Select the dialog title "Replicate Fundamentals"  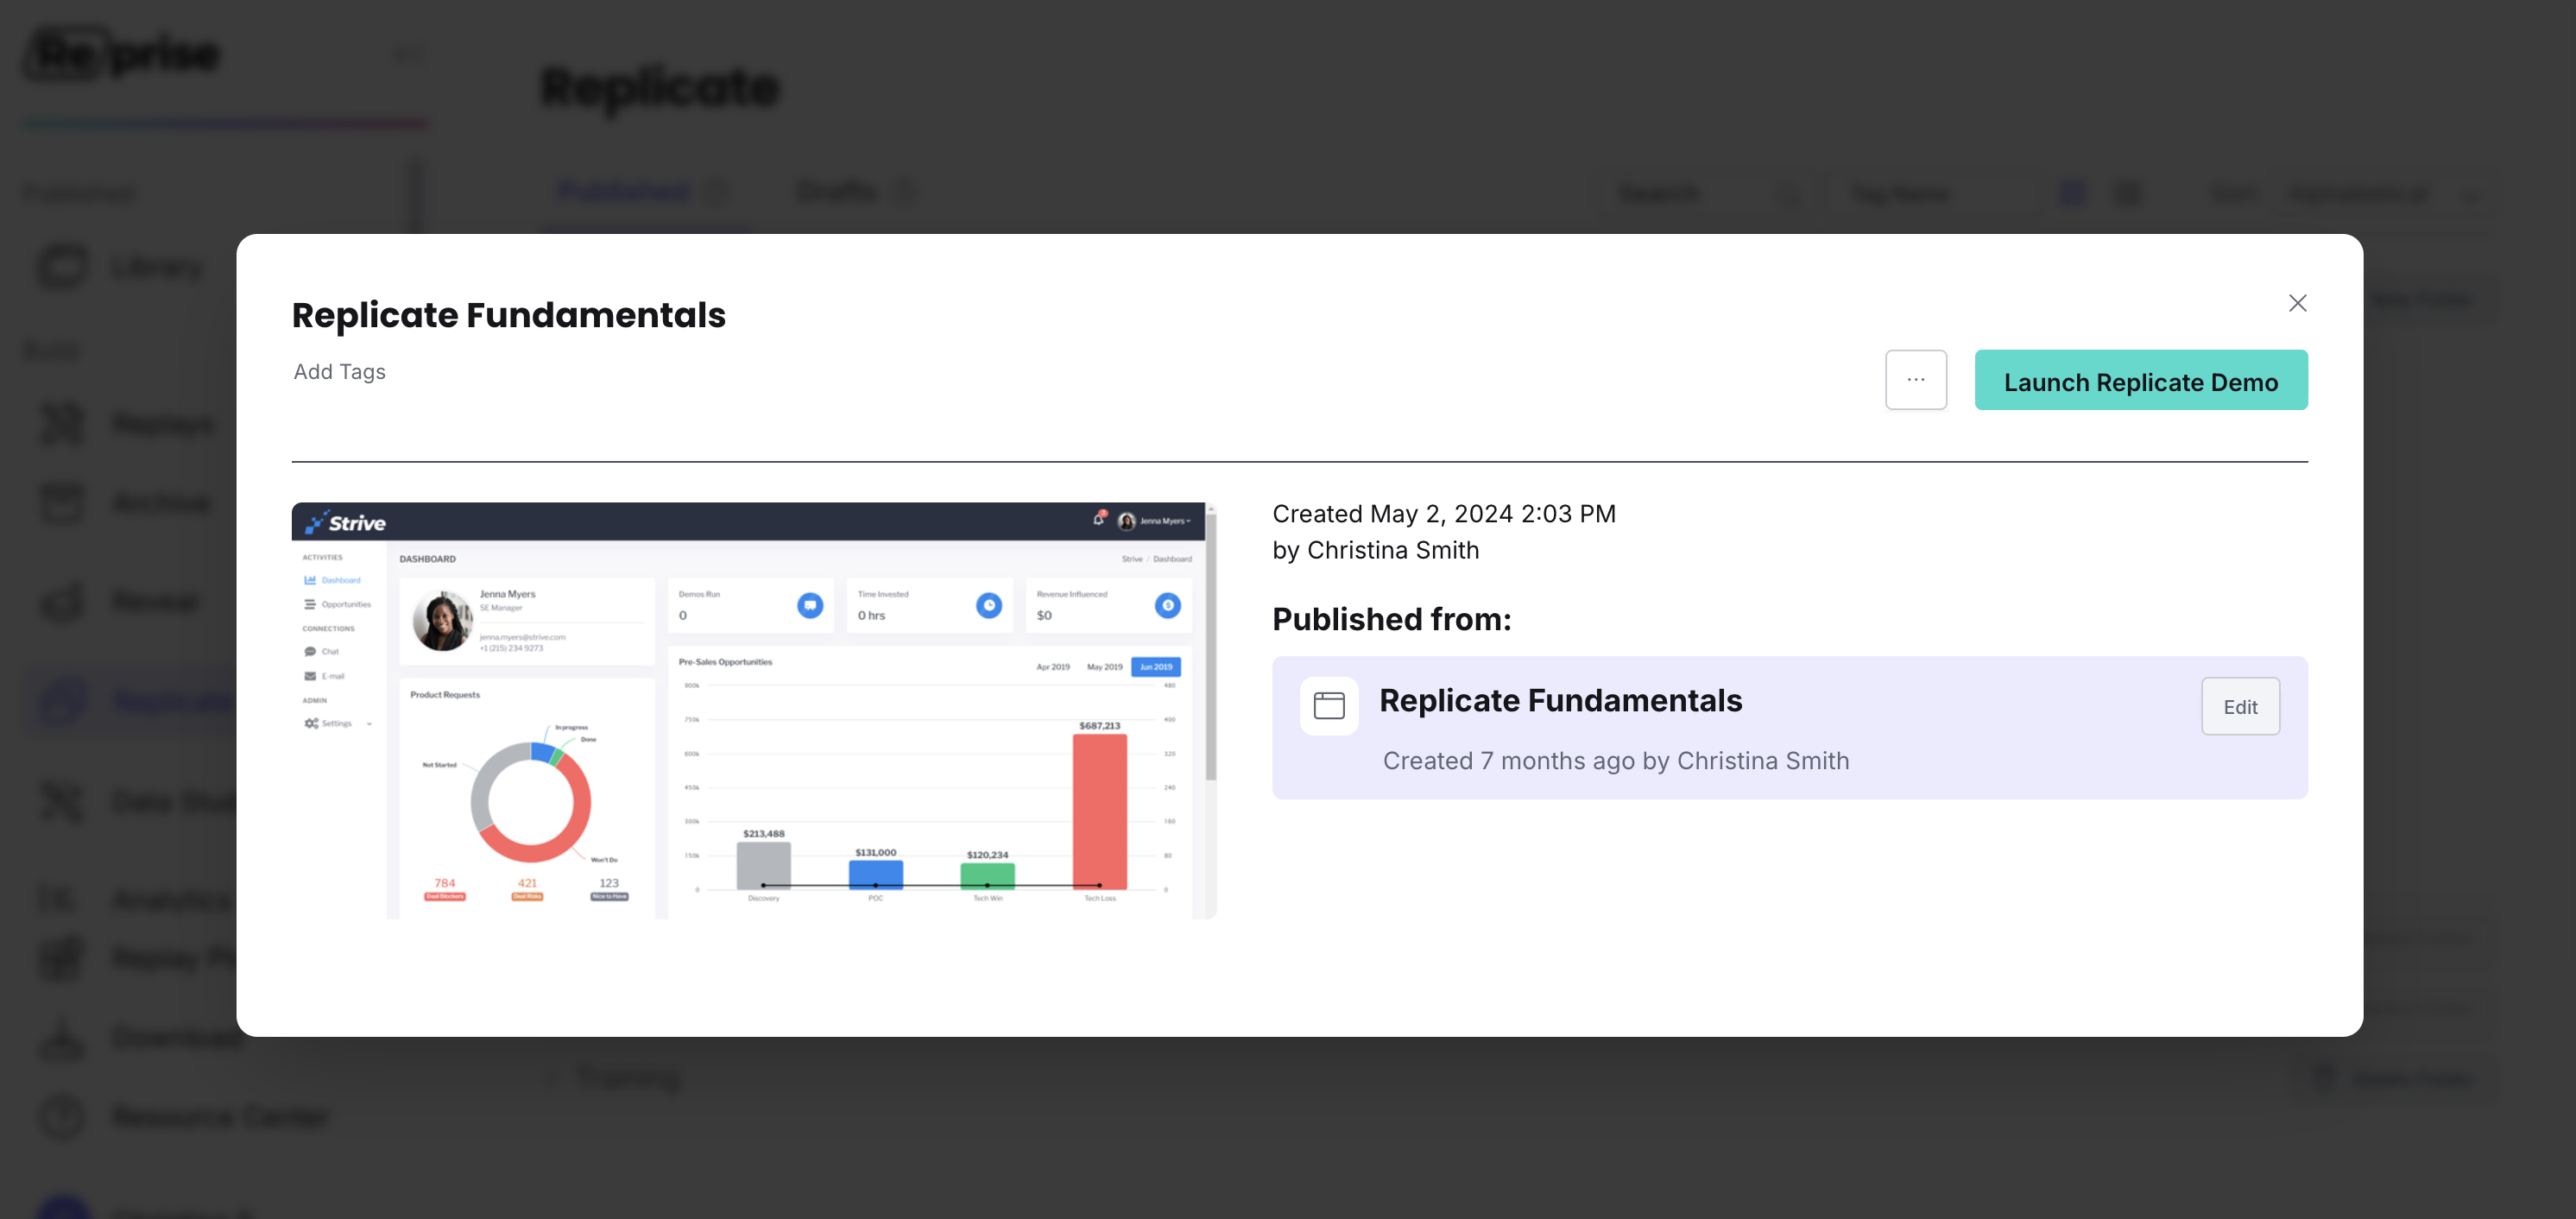tap(508, 315)
